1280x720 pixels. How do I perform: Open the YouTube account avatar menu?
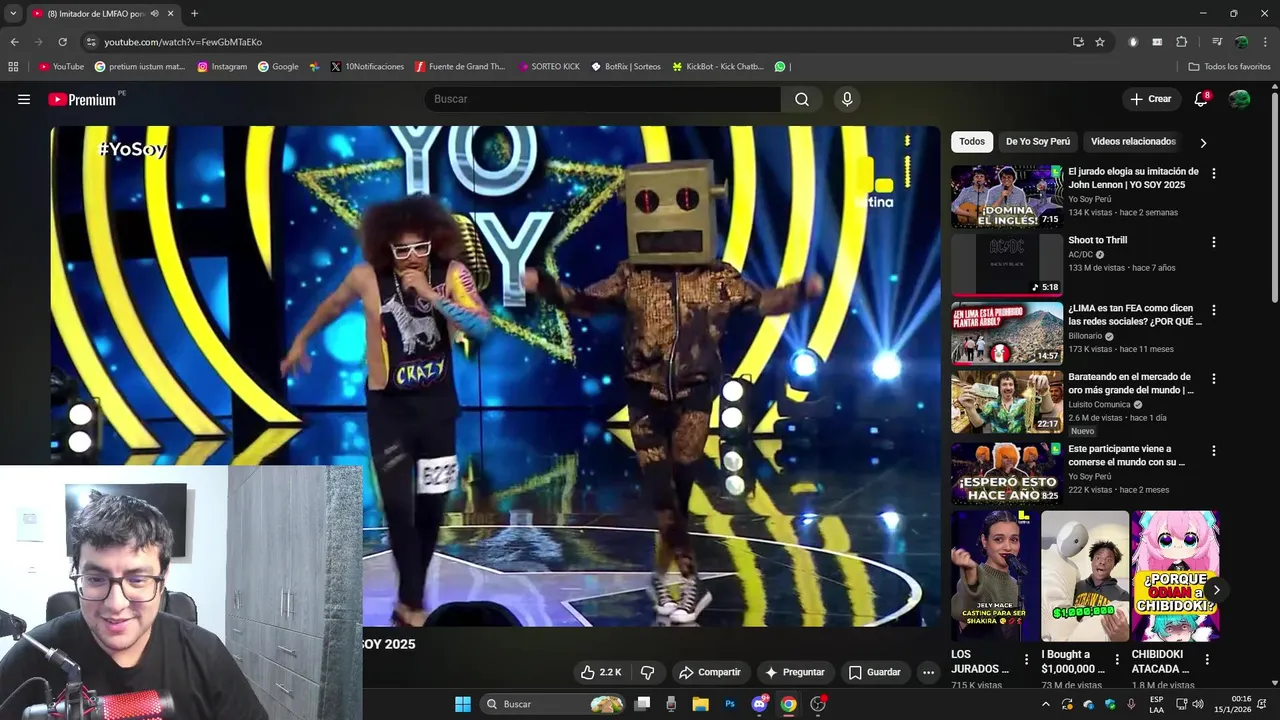(1239, 99)
